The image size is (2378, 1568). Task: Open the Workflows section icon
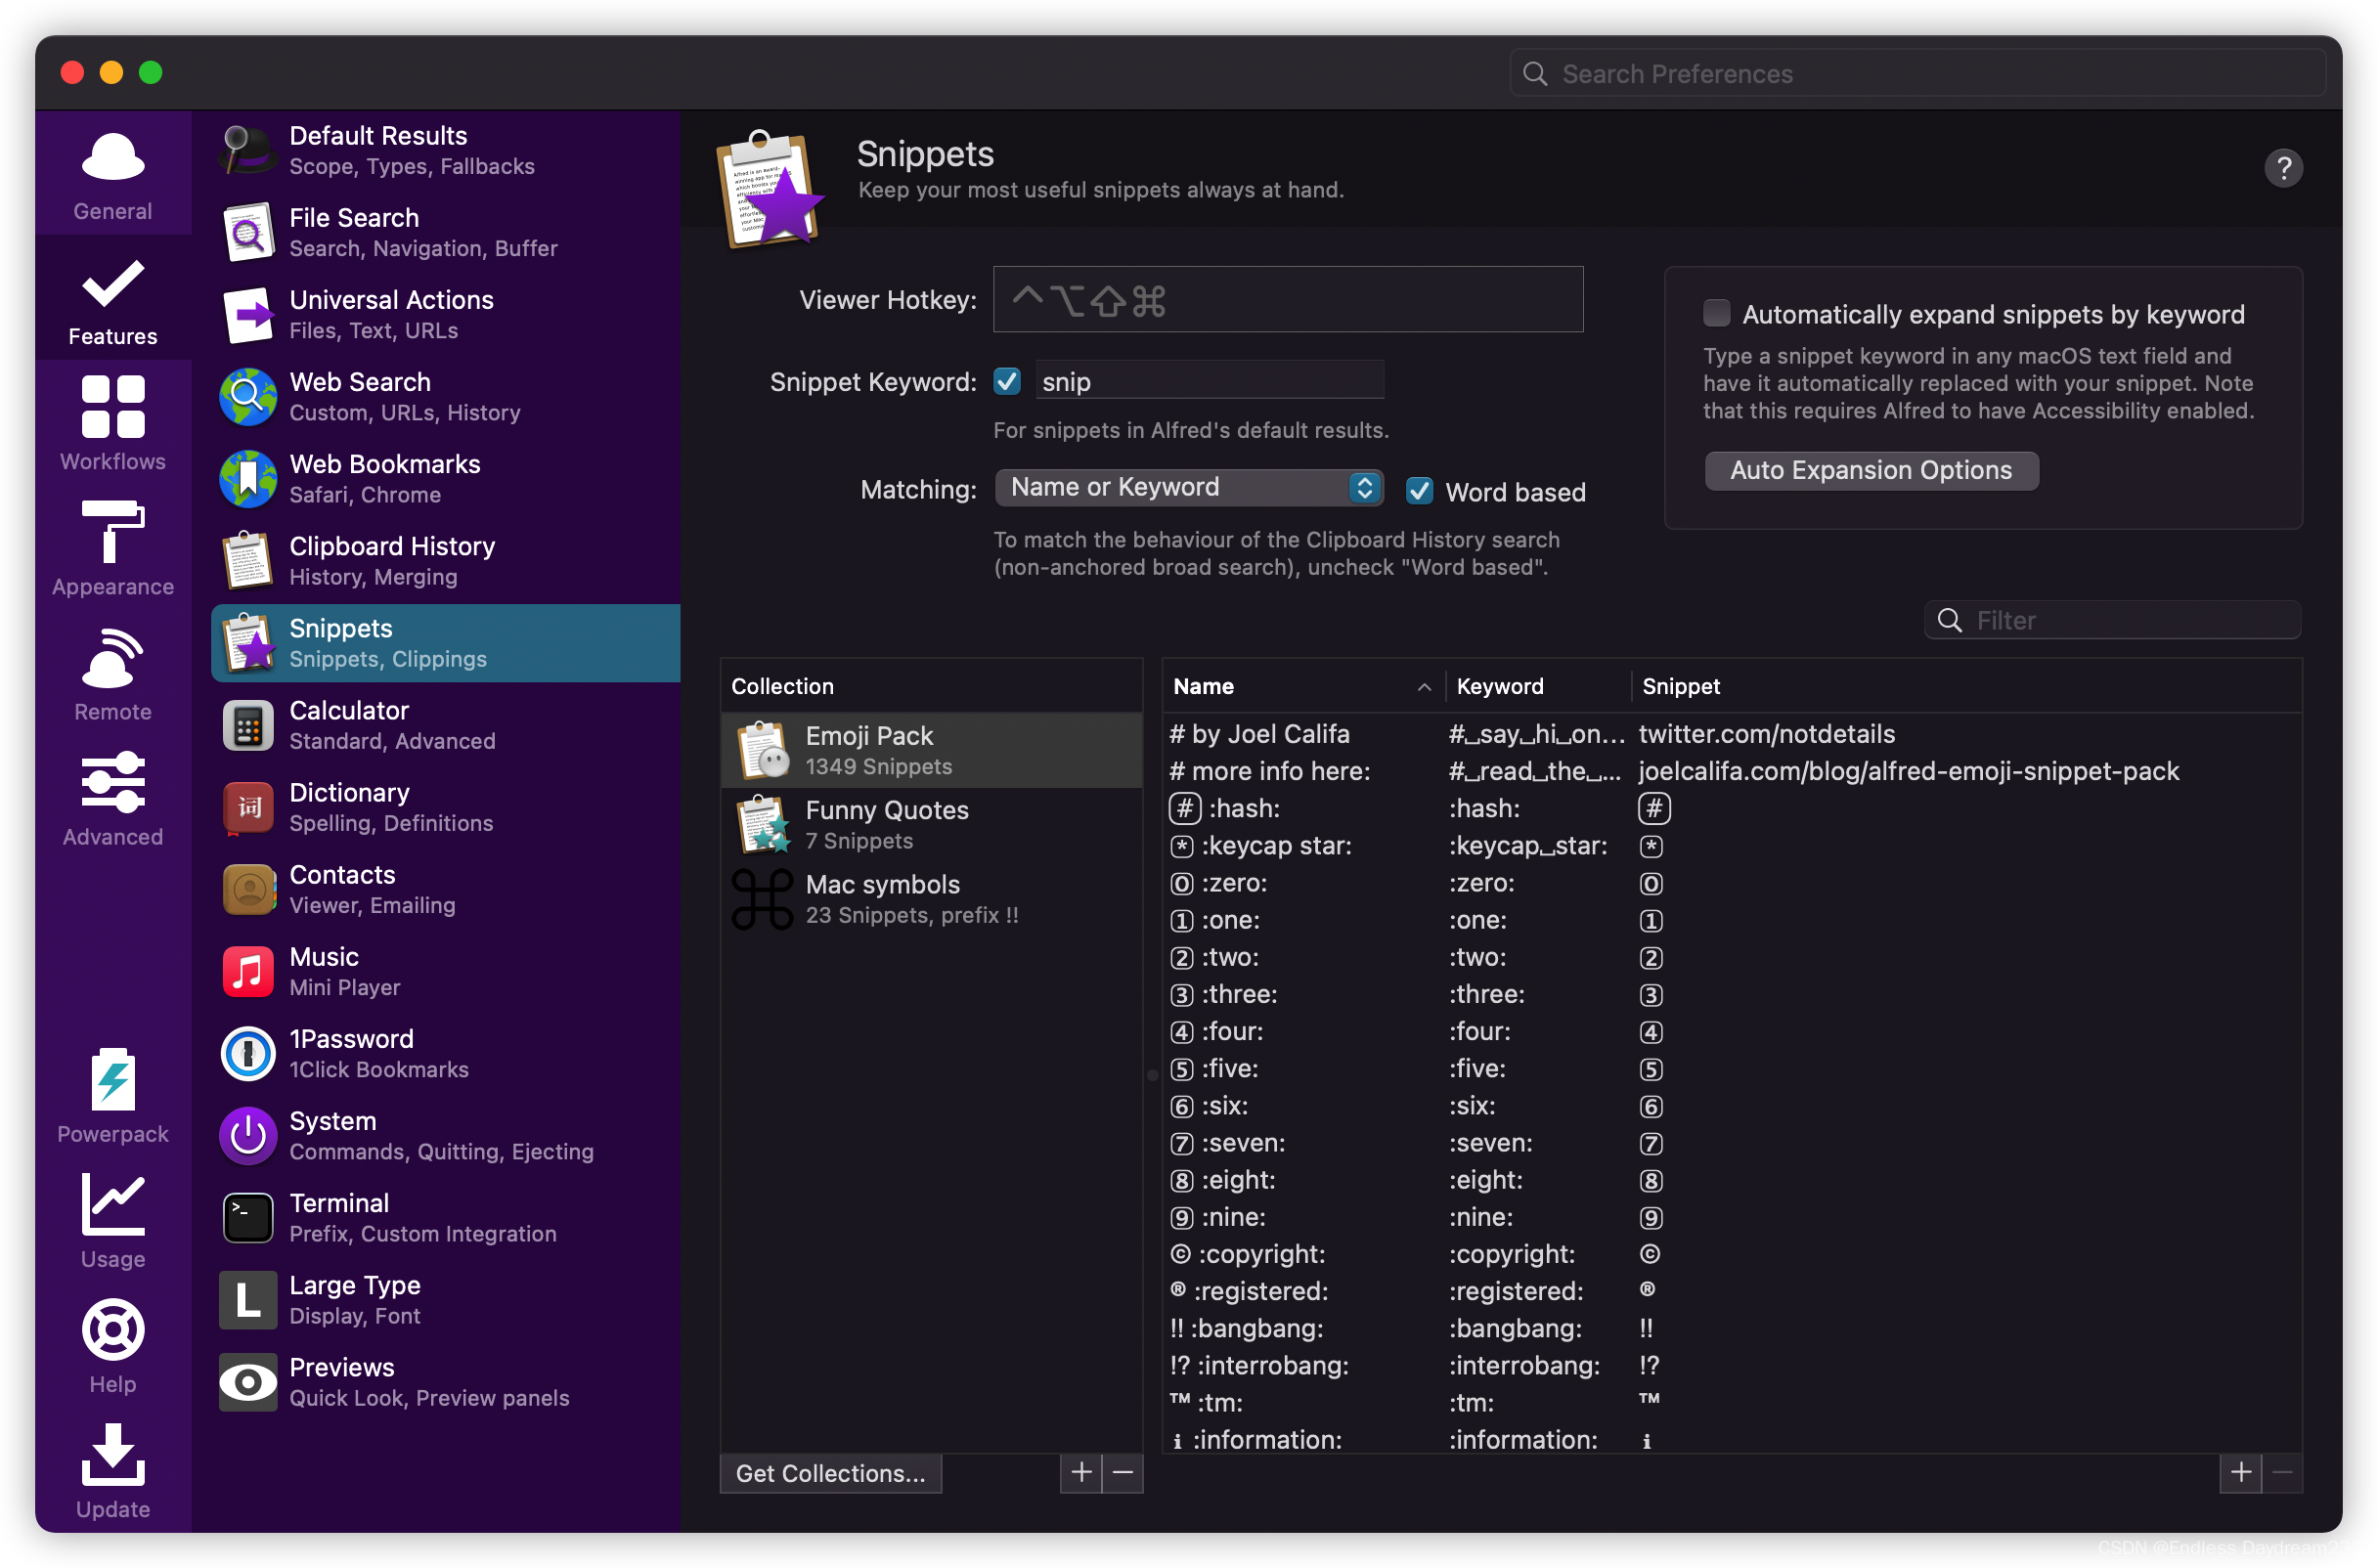[x=113, y=408]
